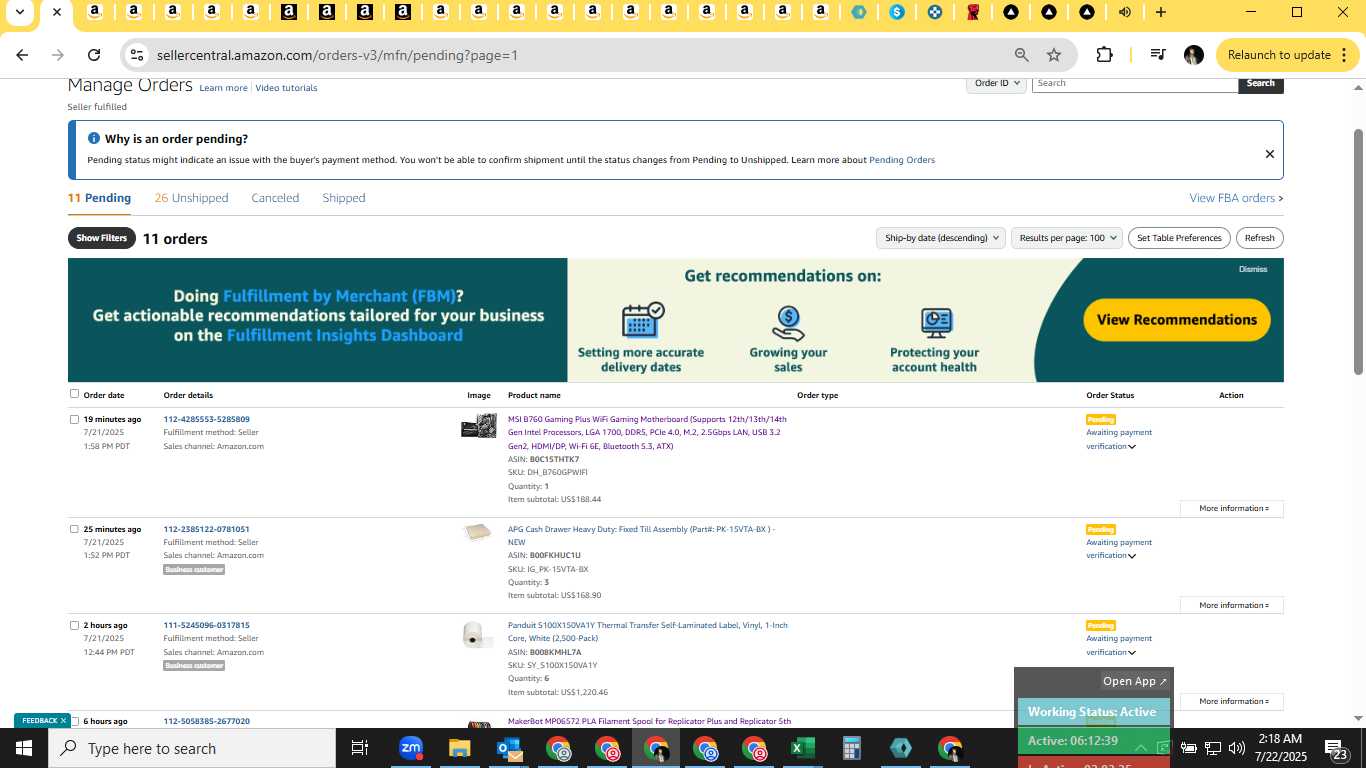The width and height of the screenshot is (1366, 768).
Task: Open the Pending Orders help link
Action: point(902,160)
